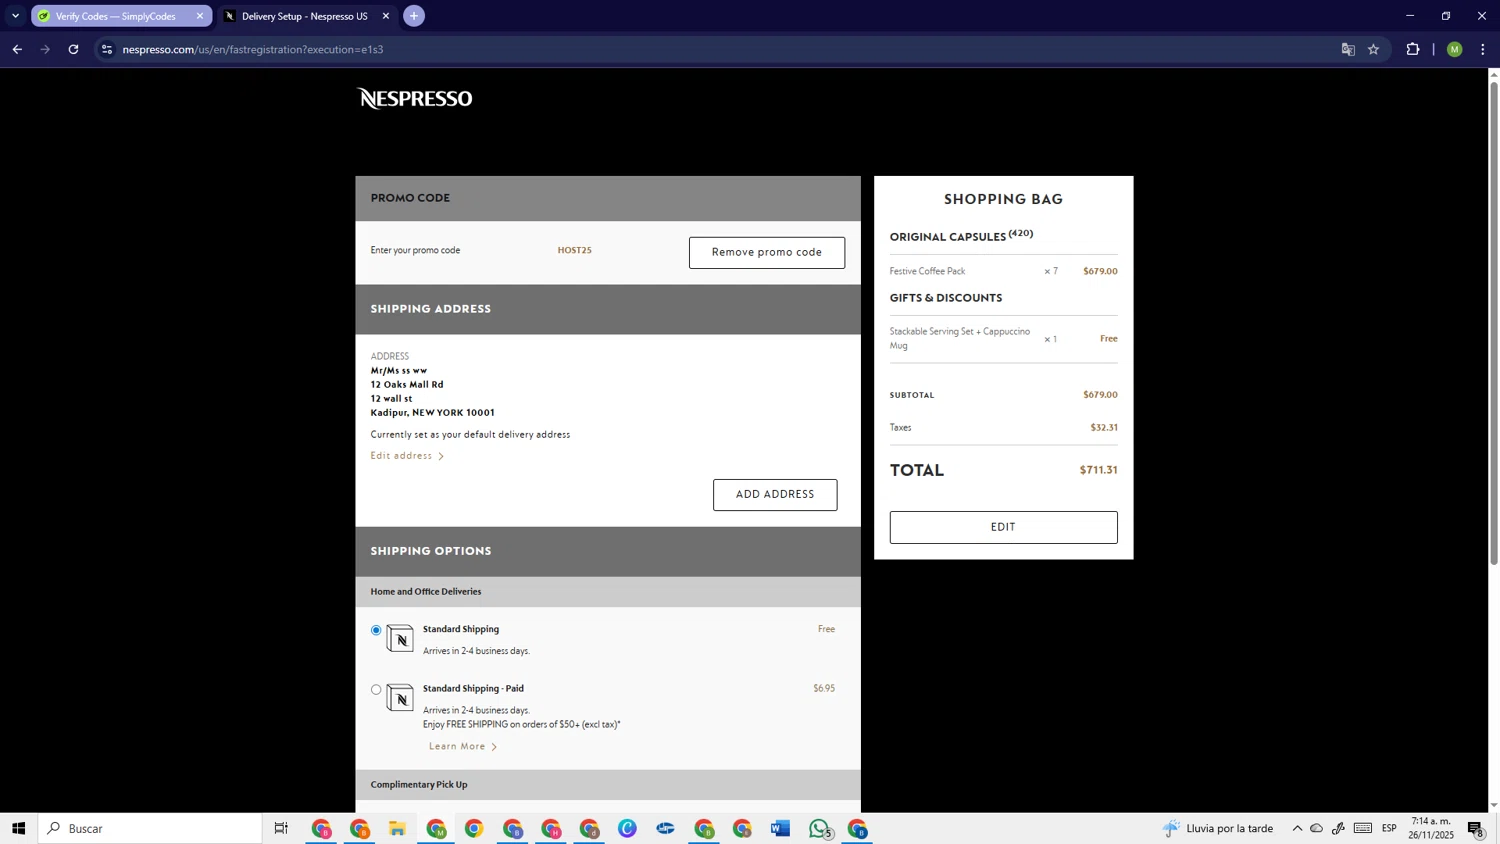Open the Edit address link
Image resolution: width=1500 pixels, height=844 pixels.
pos(407,456)
